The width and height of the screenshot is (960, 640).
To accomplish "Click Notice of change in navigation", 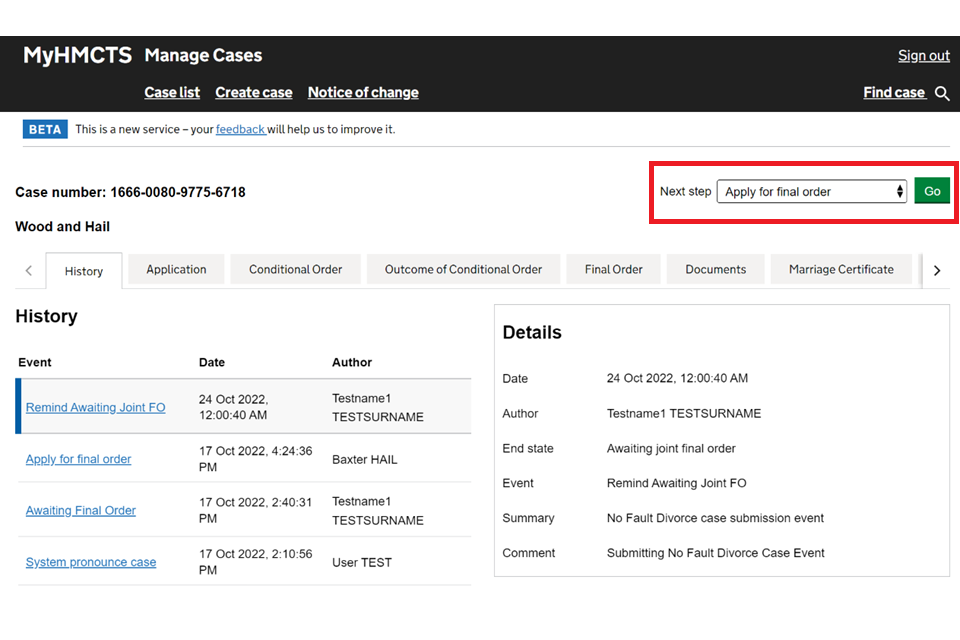I will (363, 92).
